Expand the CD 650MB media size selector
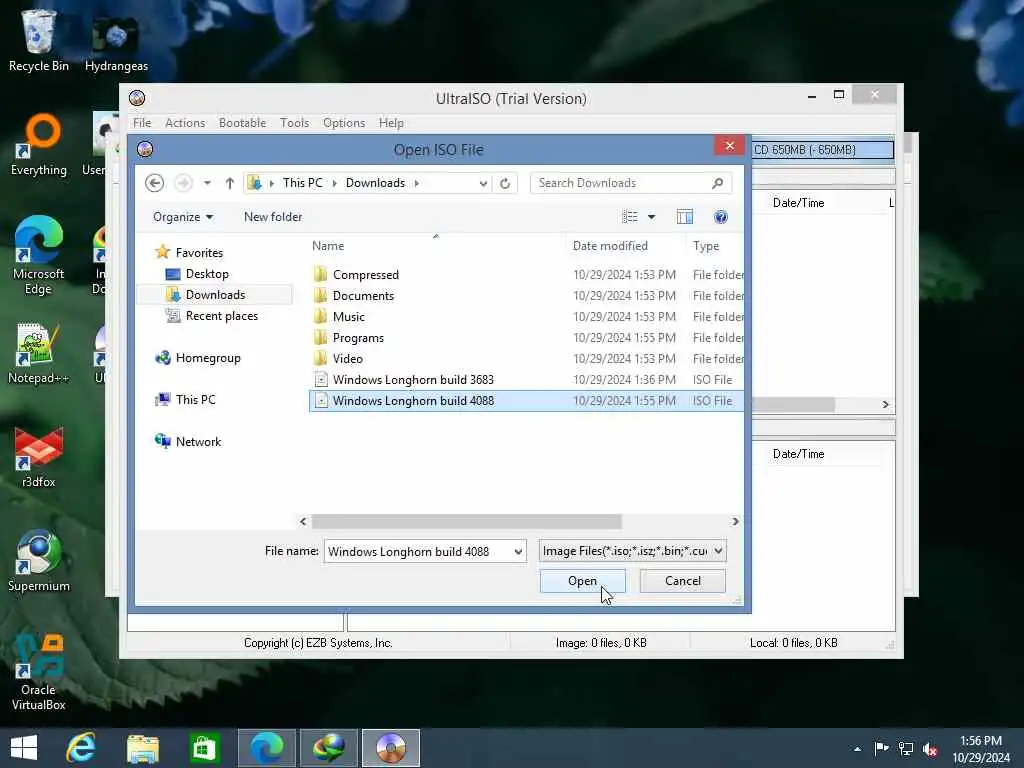The image size is (1024, 768). 822,150
